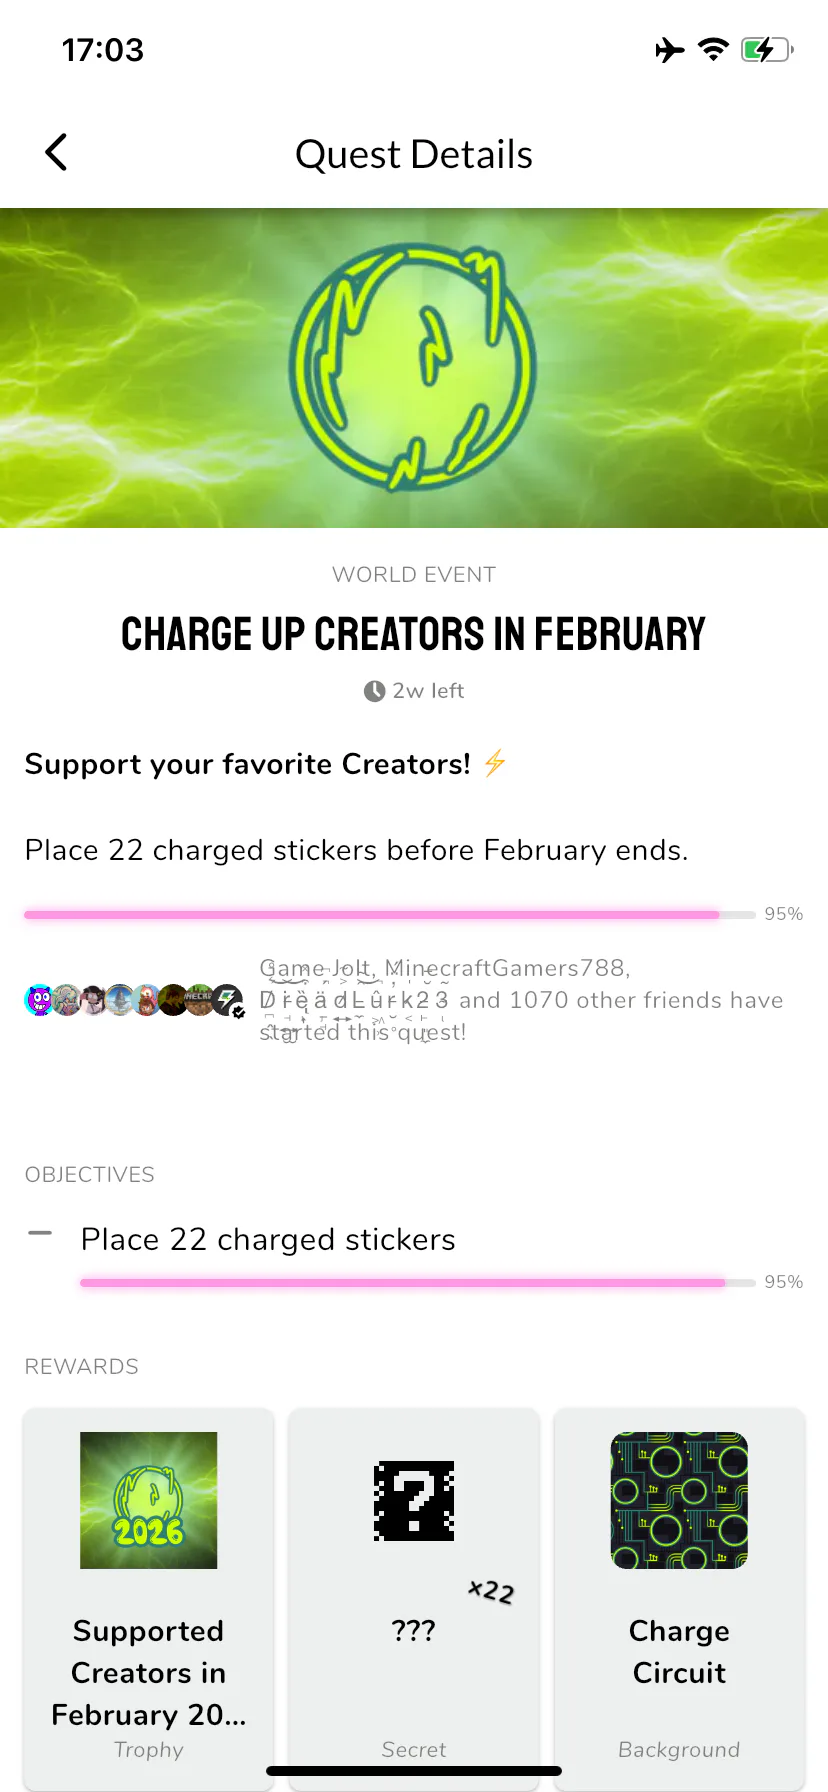This screenshot has width=828, height=1792.
Task: Tap the clock icon beside 2w left
Action: [374, 691]
